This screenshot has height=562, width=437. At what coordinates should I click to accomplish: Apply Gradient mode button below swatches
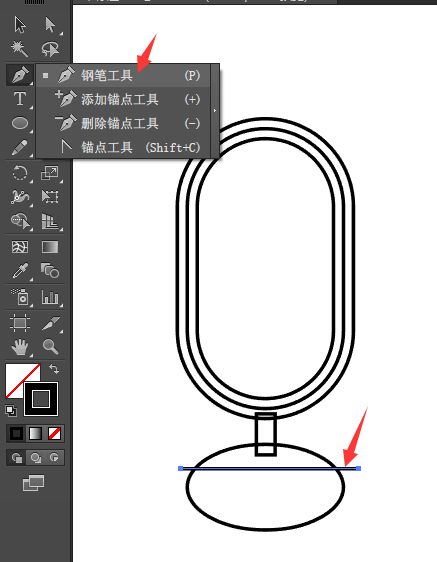coord(35,434)
